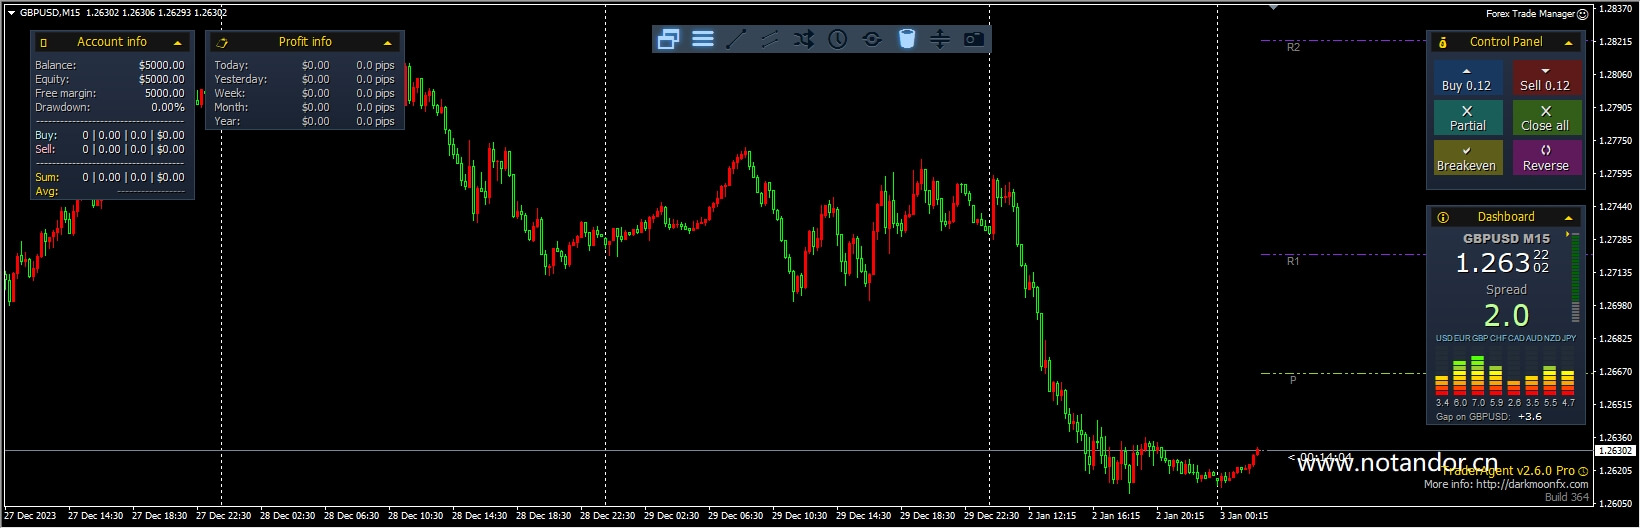Click the P pivot level label
The height and width of the screenshot is (529, 1641).
pyautogui.click(x=1293, y=380)
